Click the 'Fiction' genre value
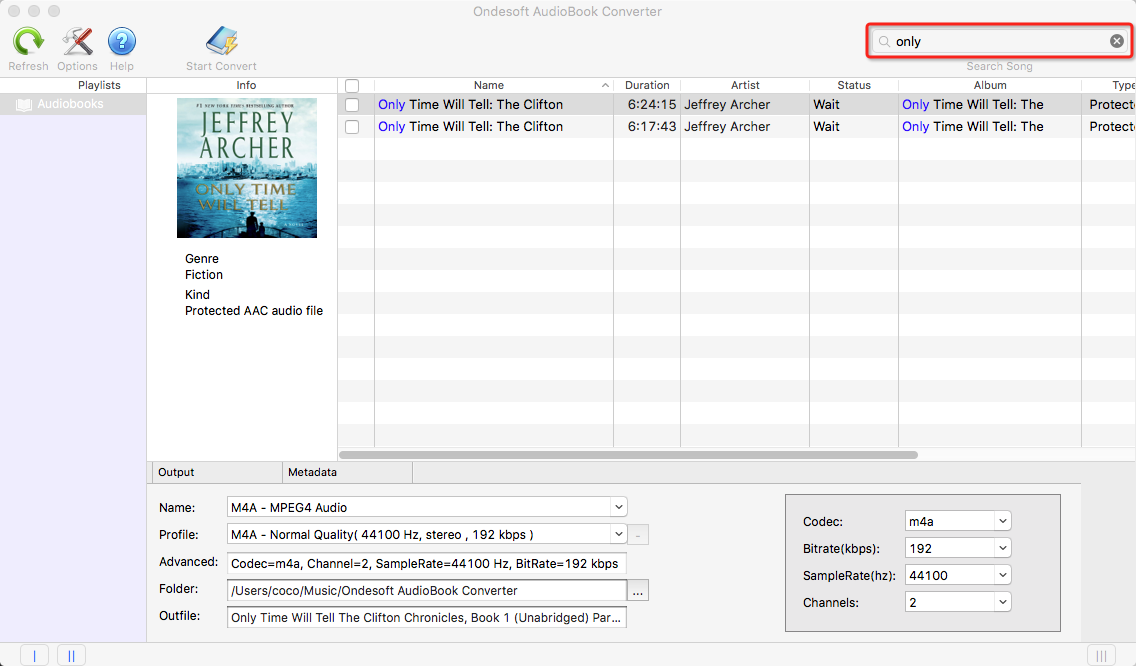This screenshot has width=1136, height=666. tap(204, 275)
